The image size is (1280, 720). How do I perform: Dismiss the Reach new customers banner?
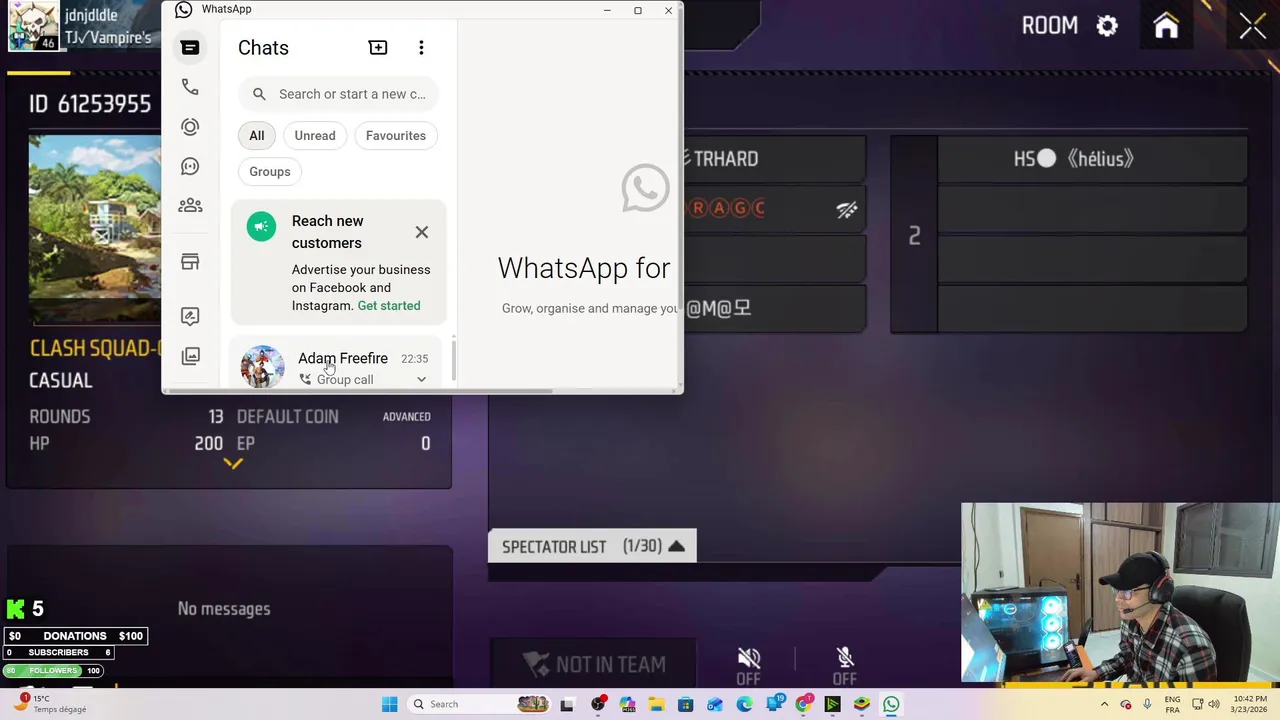(x=422, y=232)
